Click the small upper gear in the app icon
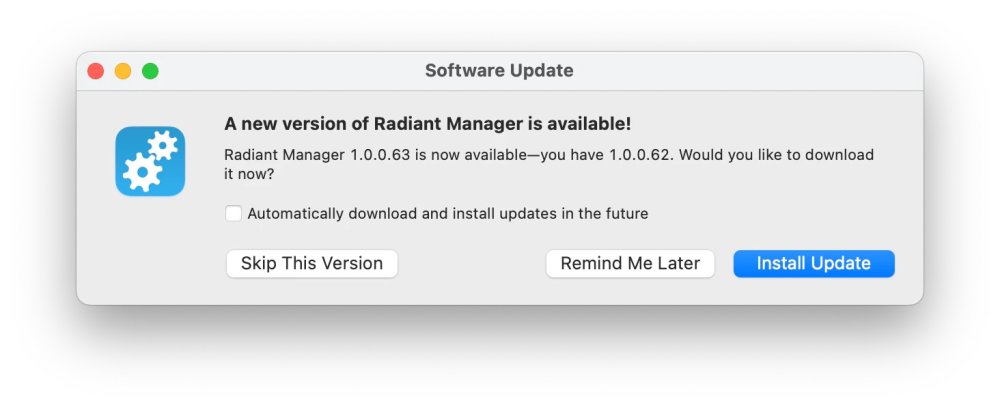1000x406 pixels. click(x=163, y=147)
